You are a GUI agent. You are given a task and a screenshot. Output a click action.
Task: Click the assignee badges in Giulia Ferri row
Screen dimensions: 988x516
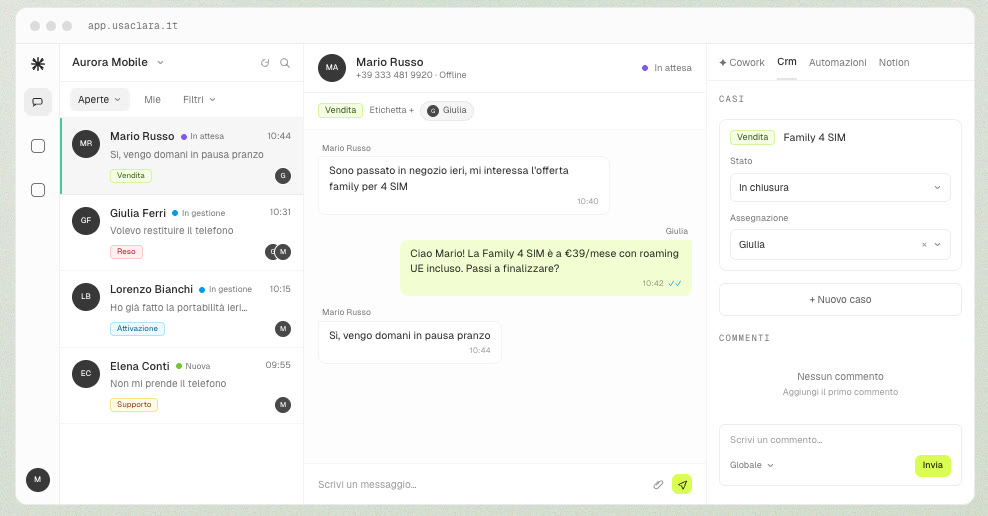(278, 252)
